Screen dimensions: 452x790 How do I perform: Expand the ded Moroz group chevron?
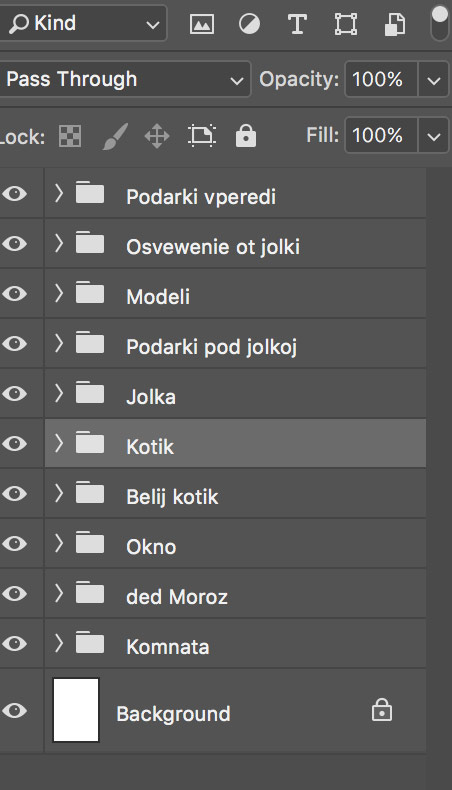tap(59, 593)
